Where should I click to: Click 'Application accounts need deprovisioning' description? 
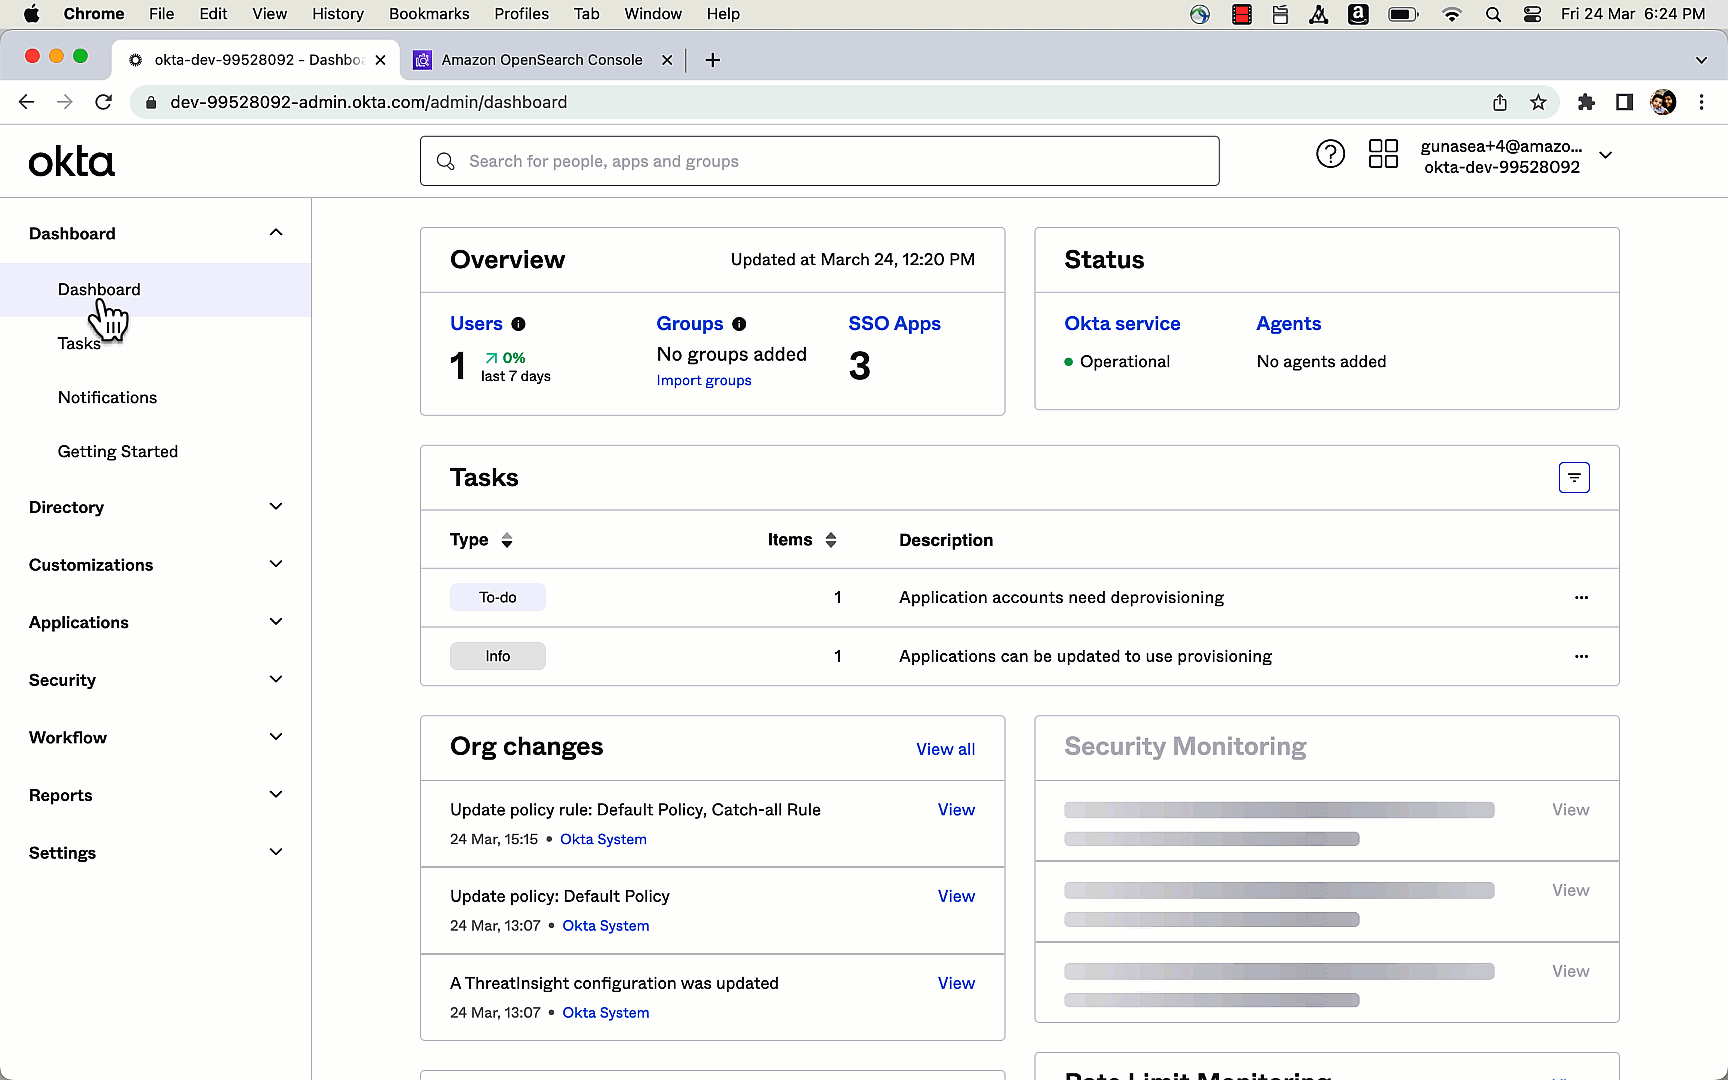pyautogui.click(x=1061, y=598)
